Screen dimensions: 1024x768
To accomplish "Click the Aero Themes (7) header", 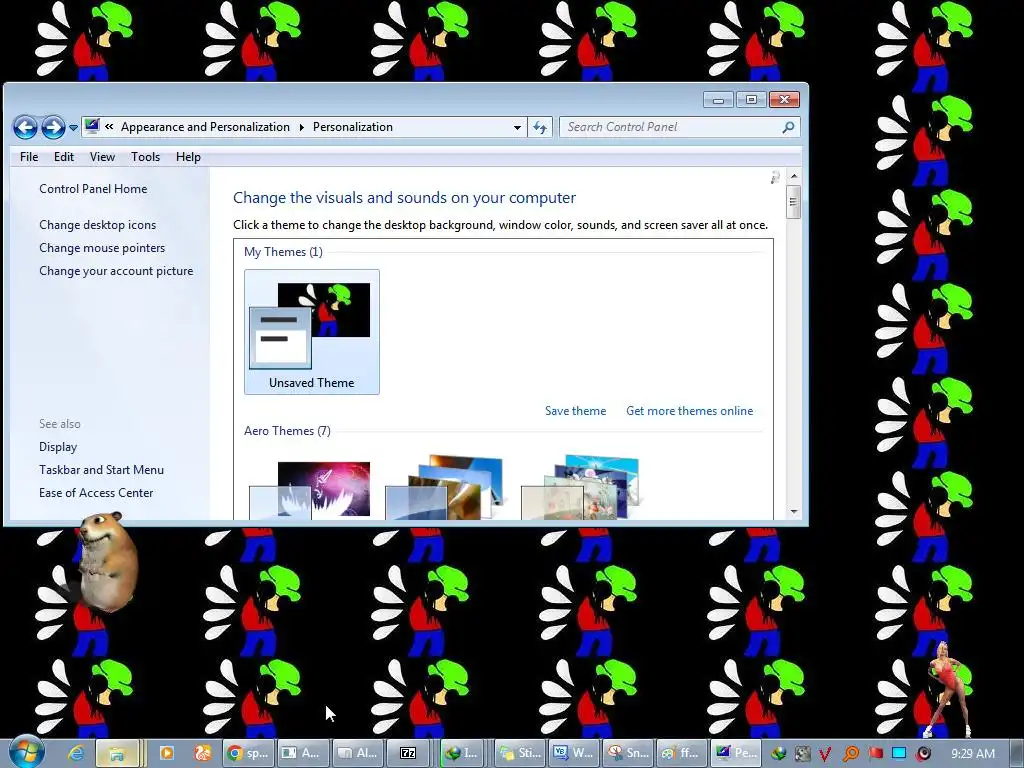I will pyautogui.click(x=287, y=431).
